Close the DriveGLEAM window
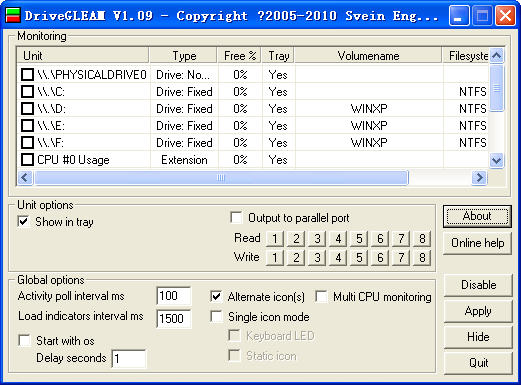The height and width of the screenshot is (385, 521). [505, 16]
